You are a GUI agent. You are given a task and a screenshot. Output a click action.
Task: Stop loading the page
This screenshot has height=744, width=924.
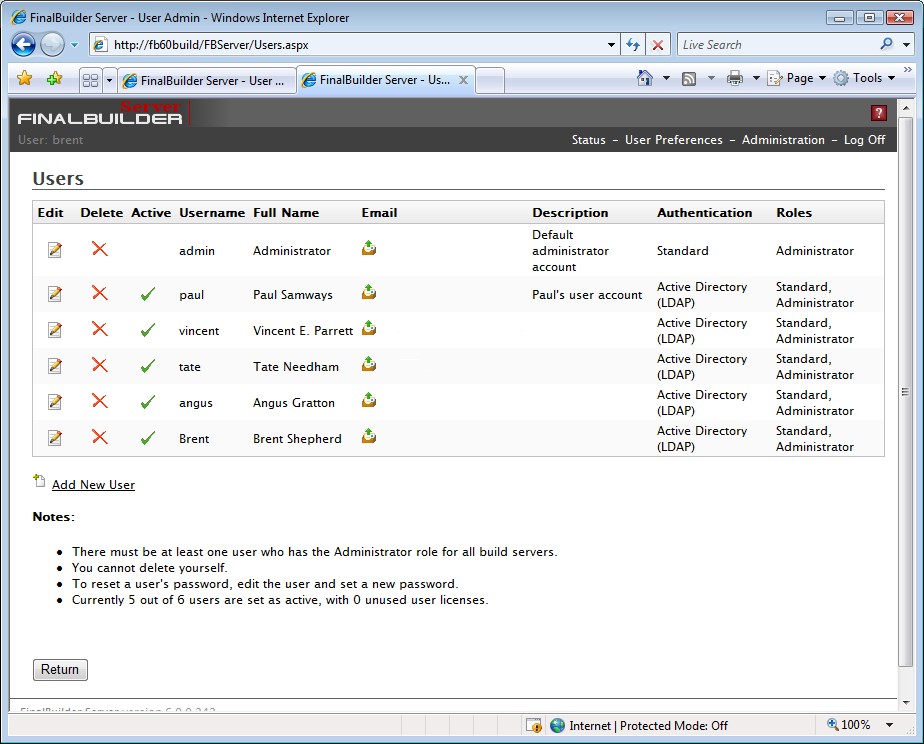(658, 45)
